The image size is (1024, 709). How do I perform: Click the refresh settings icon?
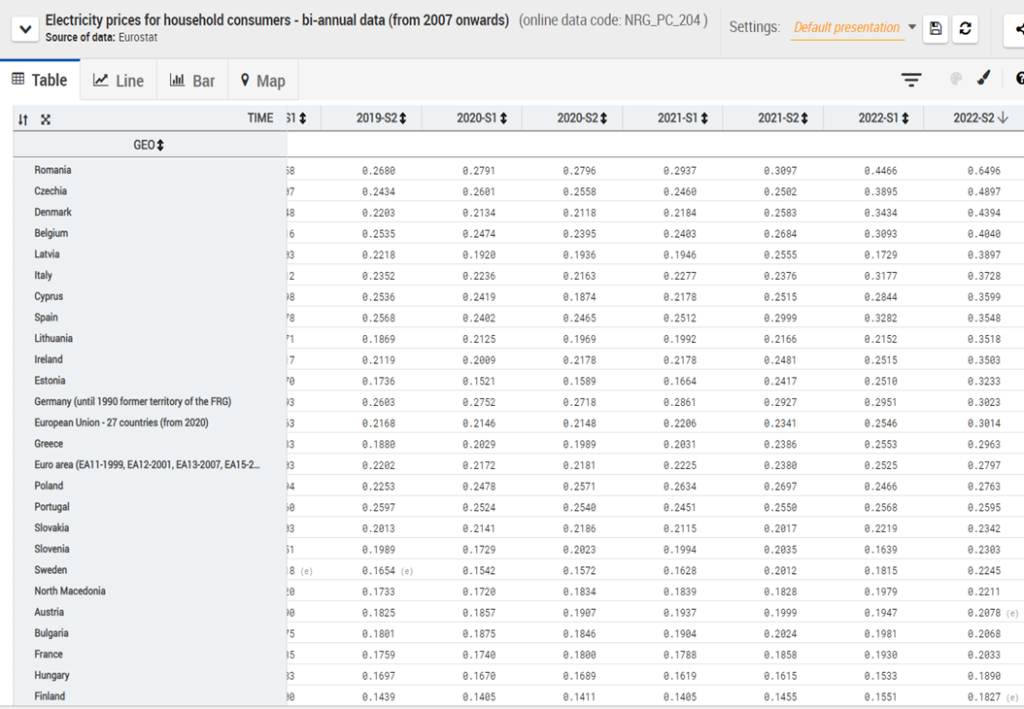965,29
